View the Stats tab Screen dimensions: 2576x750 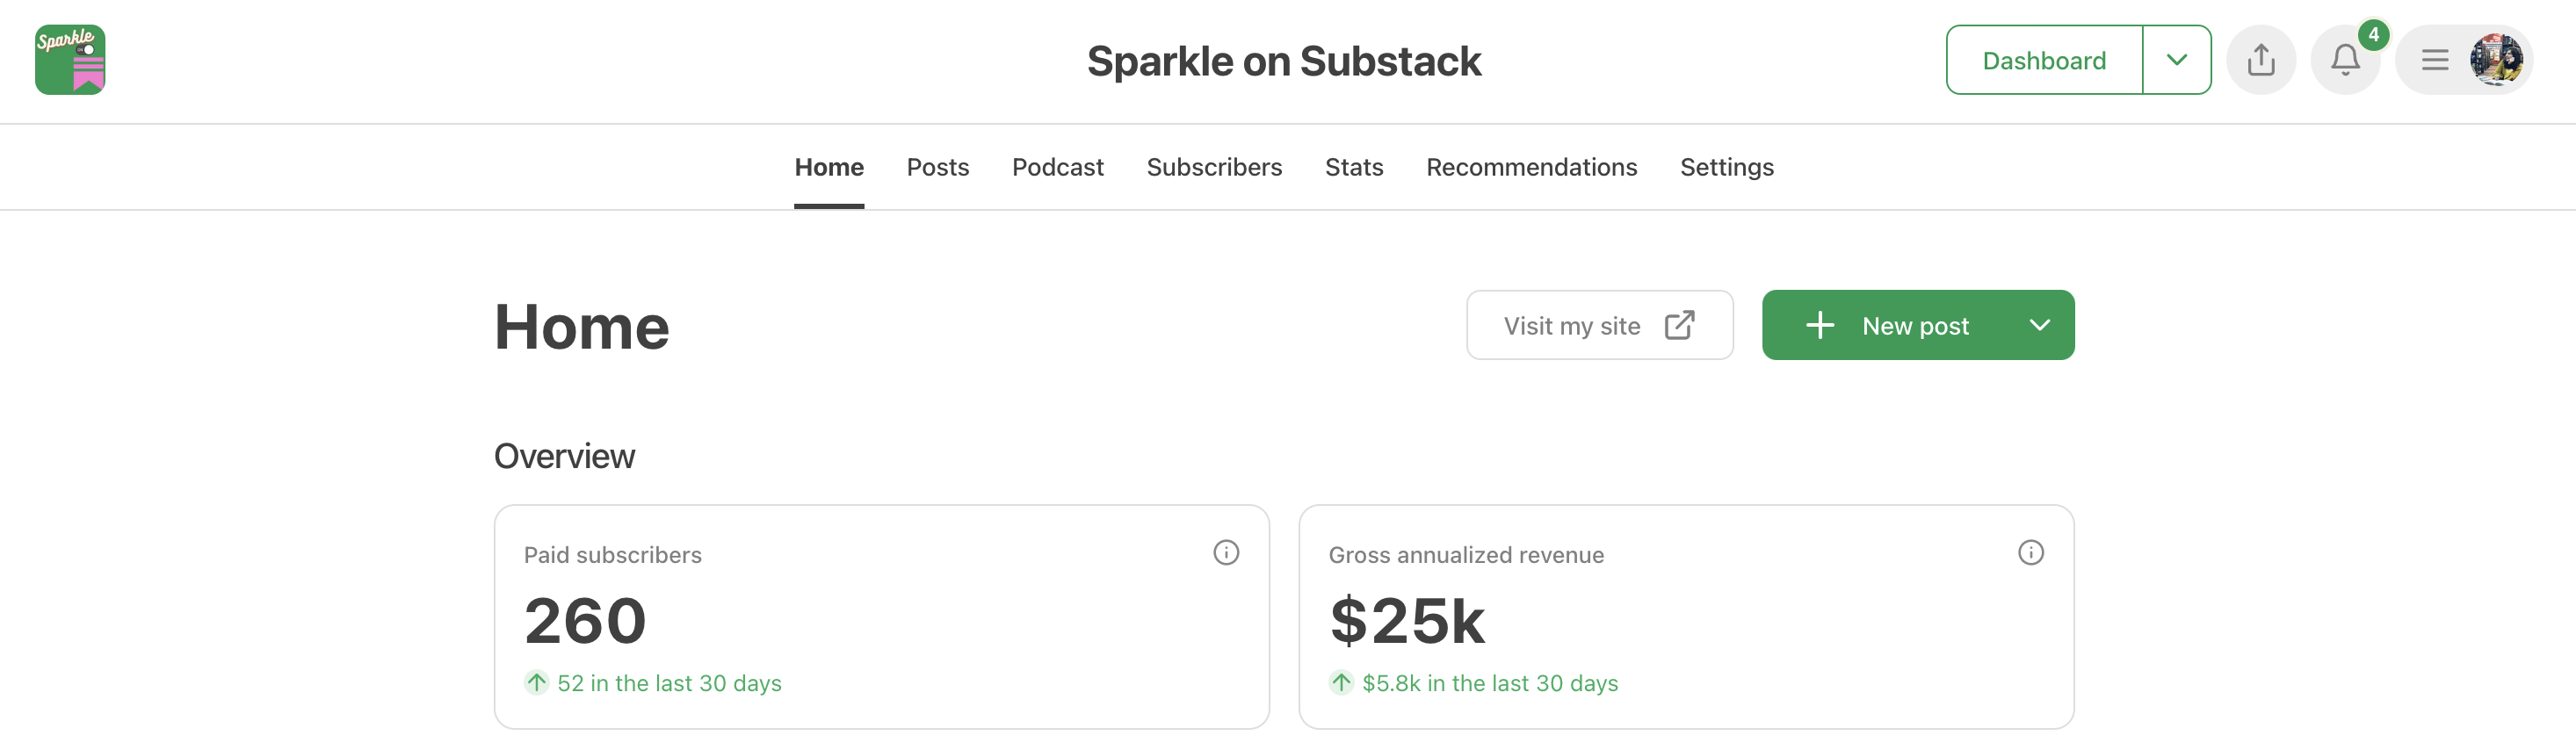pyautogui.click(x=1353, y=167)
